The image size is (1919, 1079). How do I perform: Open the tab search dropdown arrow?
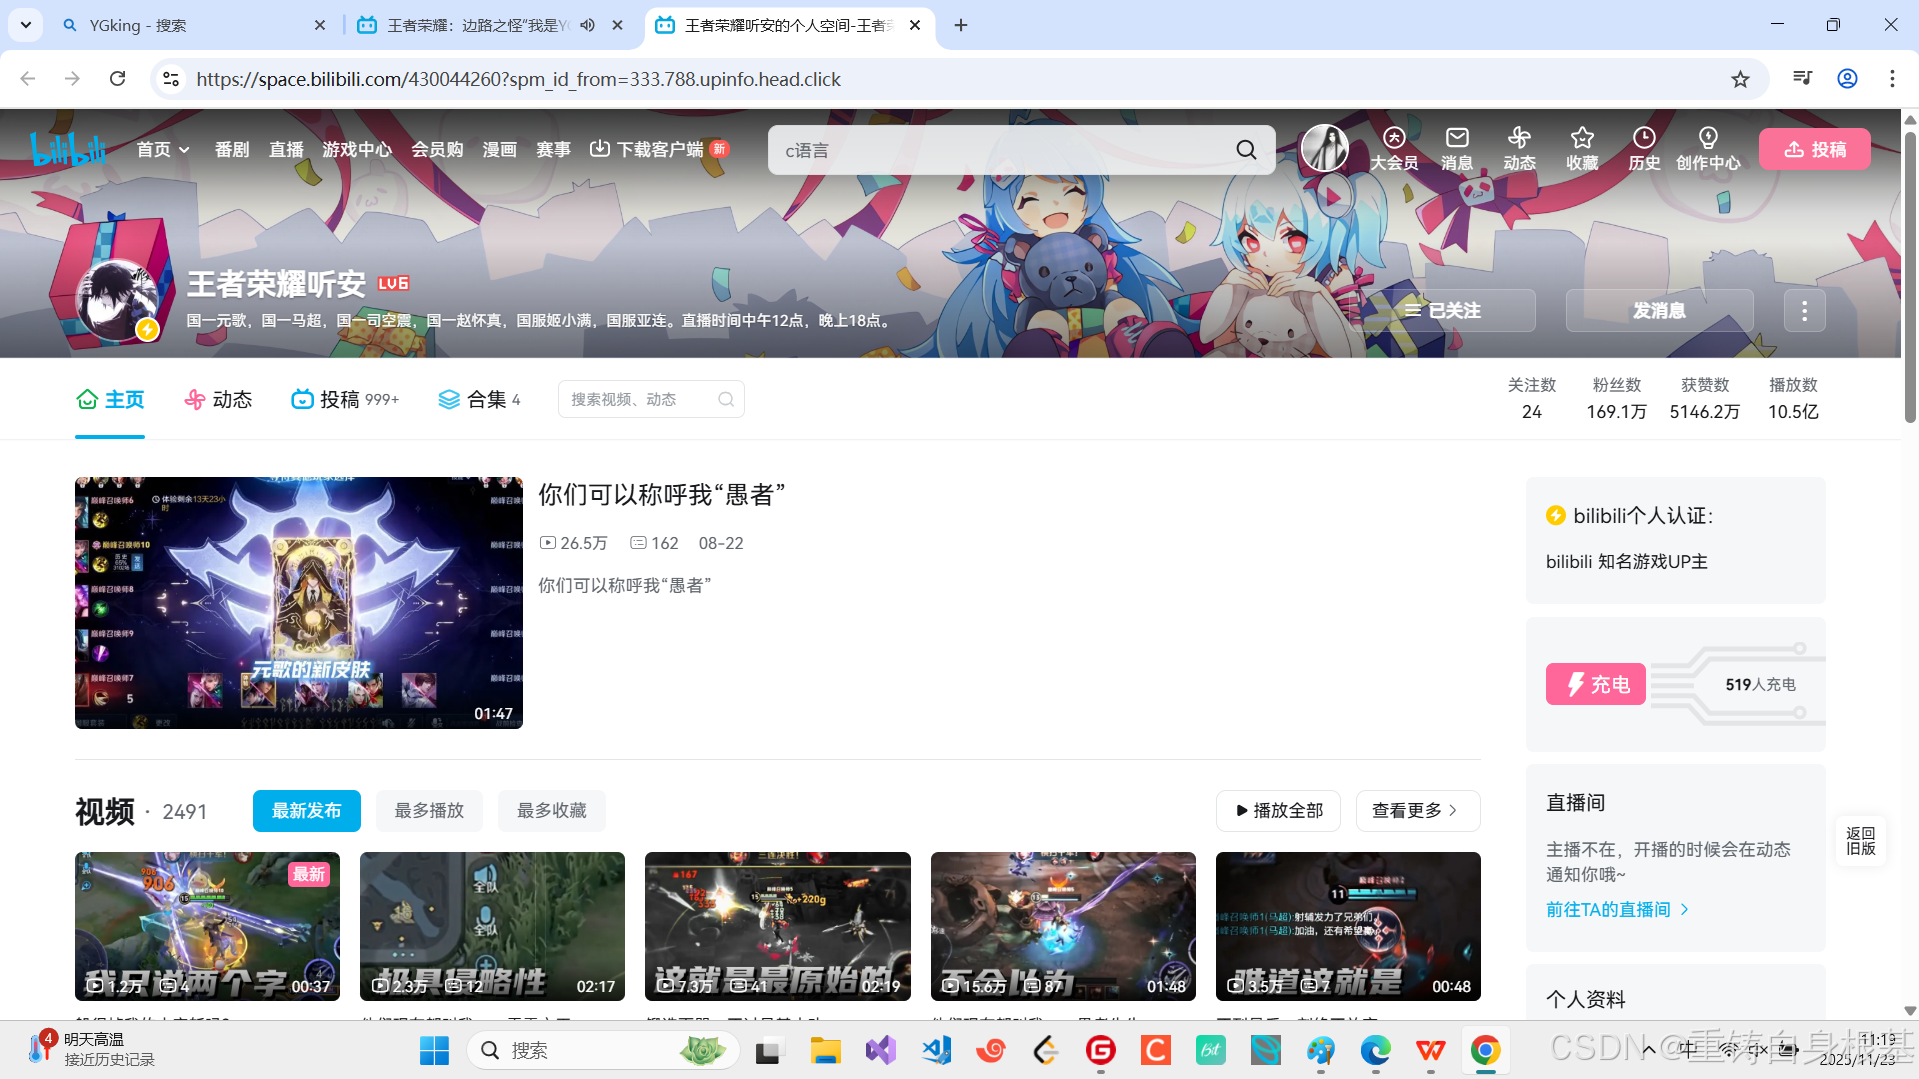(25, 25)
